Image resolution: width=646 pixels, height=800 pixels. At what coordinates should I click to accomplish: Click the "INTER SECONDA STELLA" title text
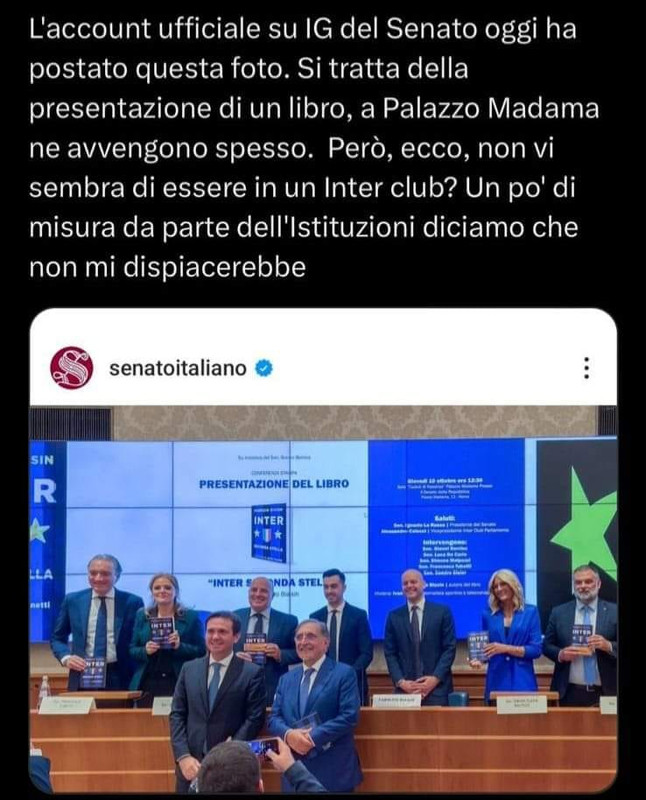click(265, 583)
